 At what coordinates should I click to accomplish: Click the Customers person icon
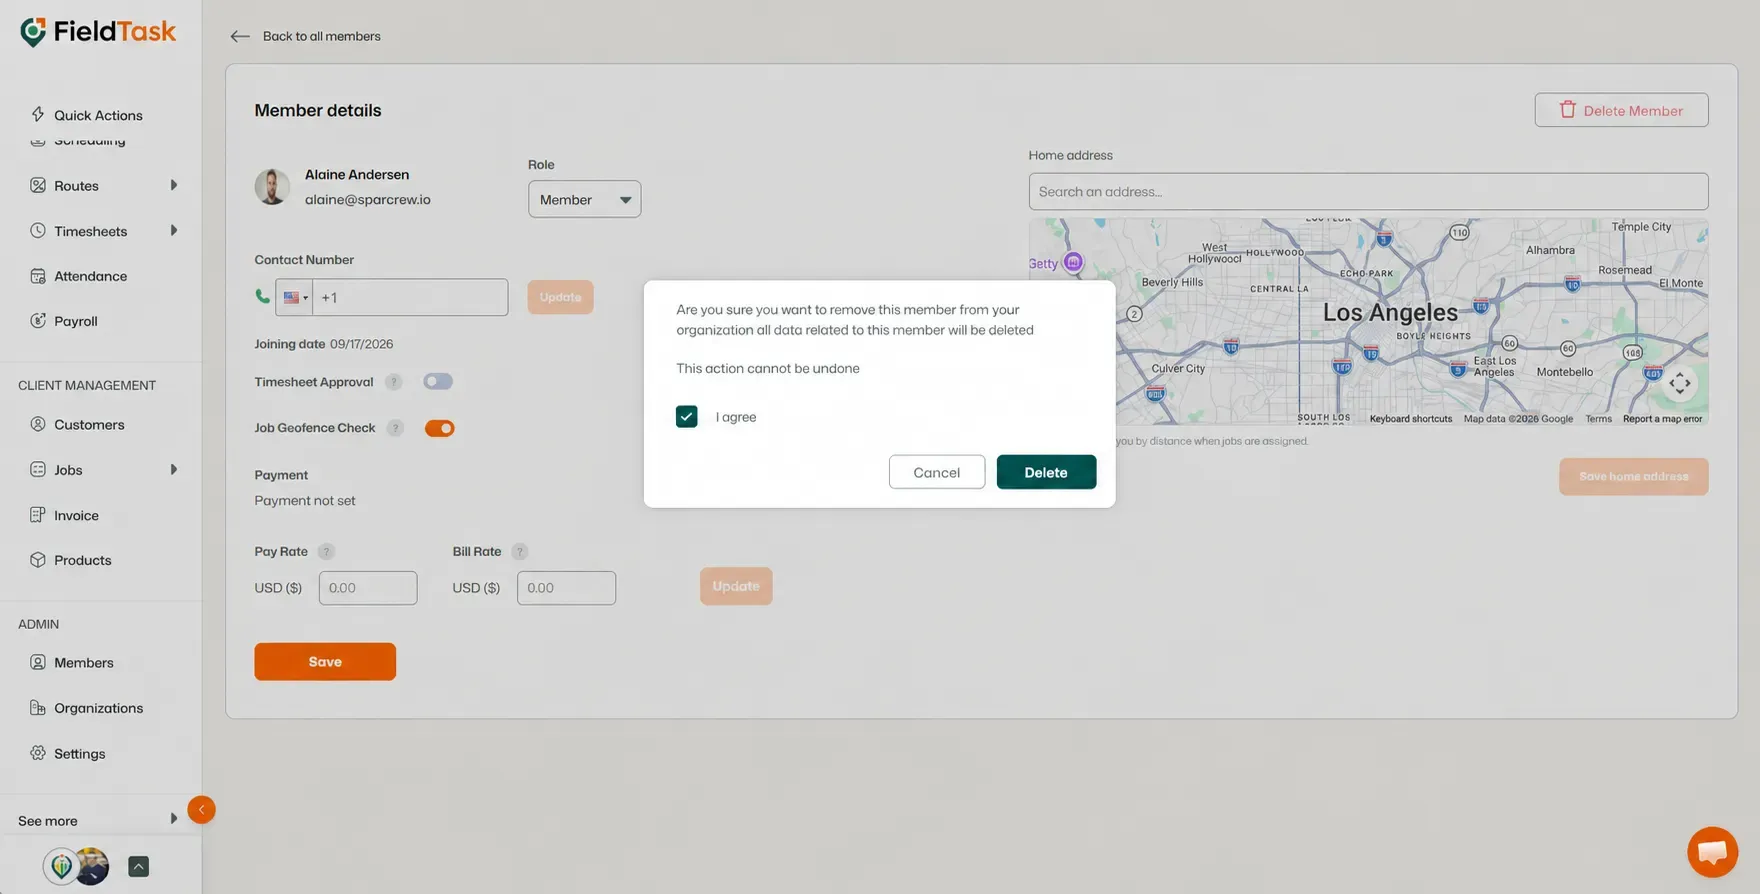pyautogui.click(x=38, y=424)
